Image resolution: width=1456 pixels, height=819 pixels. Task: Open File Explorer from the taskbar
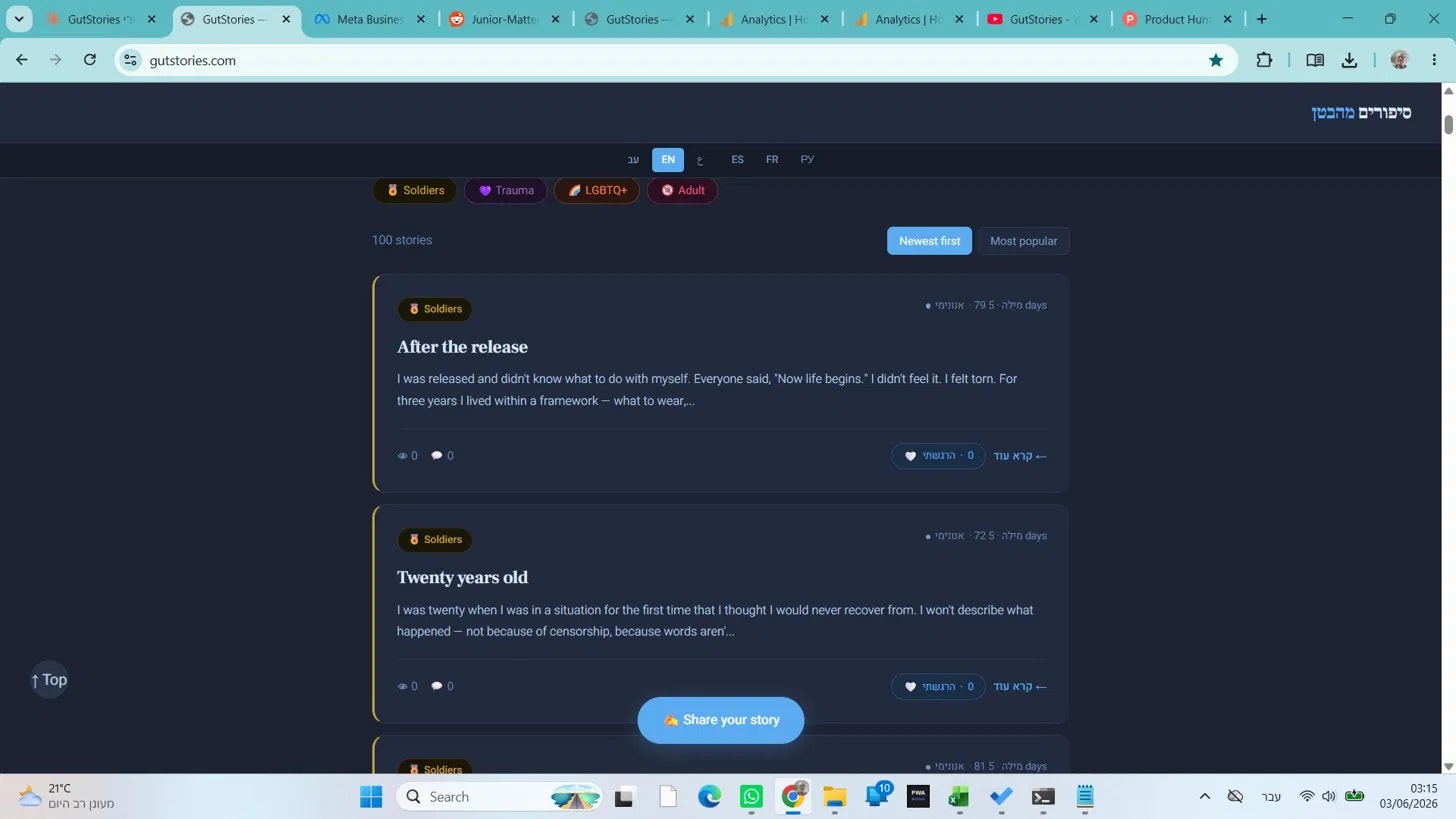[834, 797]
